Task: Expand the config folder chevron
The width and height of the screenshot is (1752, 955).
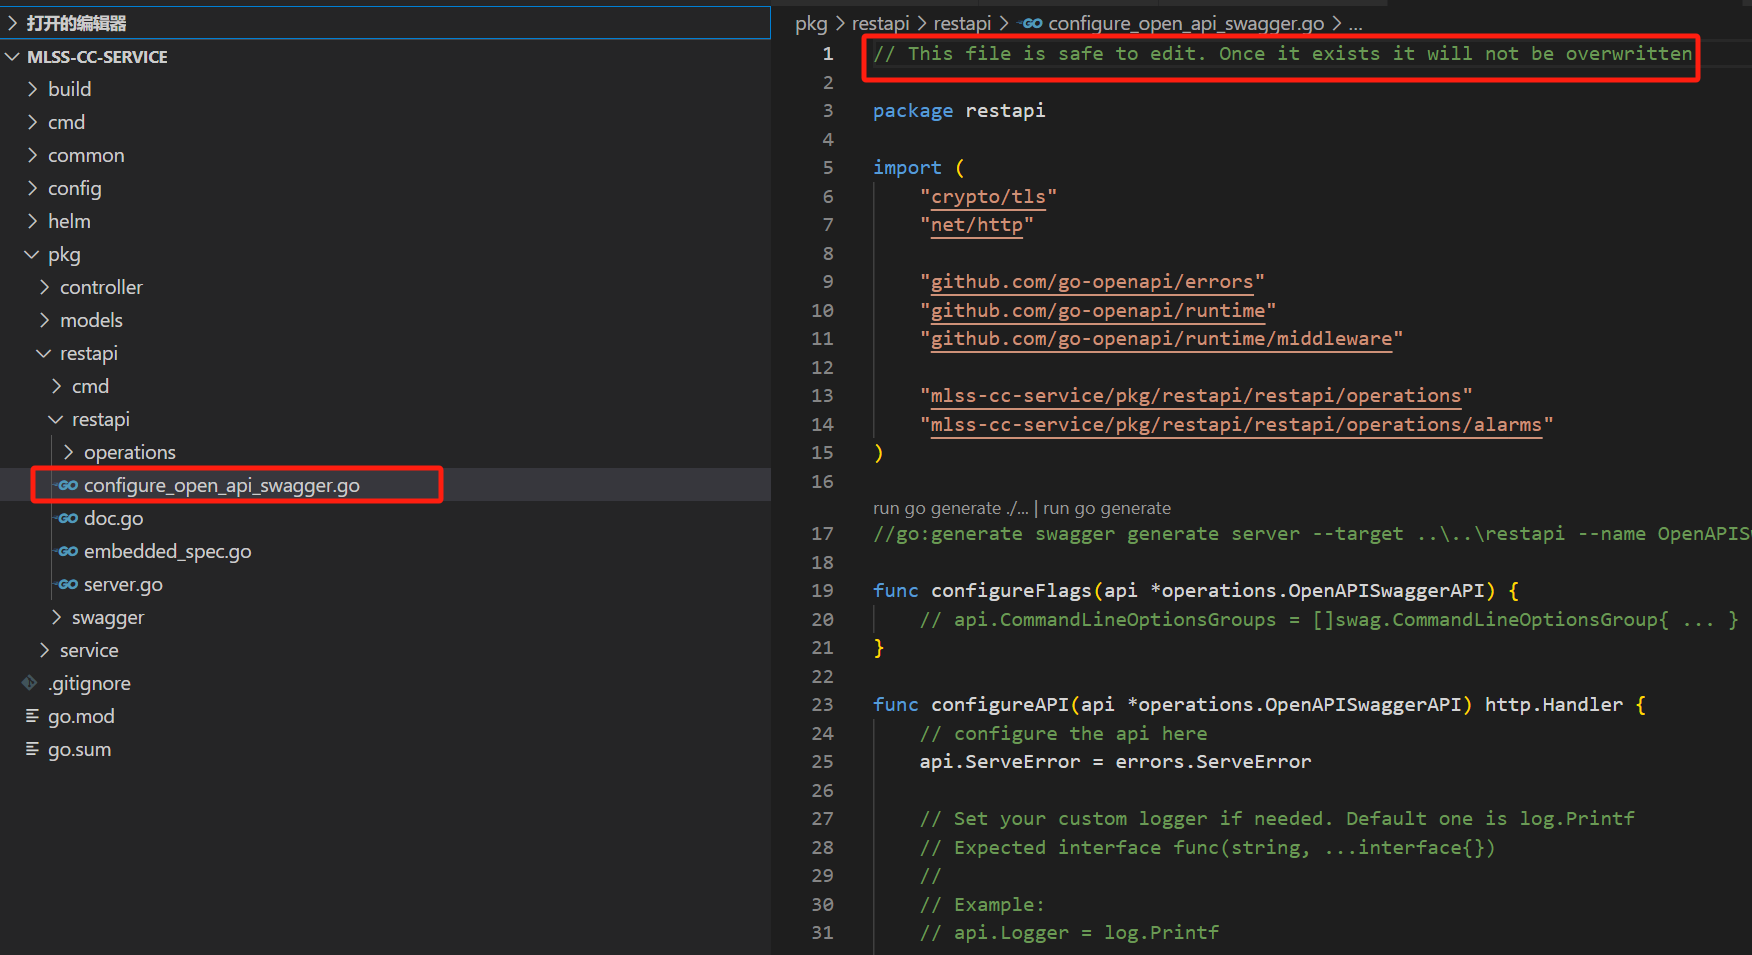Action: [32, 188]
